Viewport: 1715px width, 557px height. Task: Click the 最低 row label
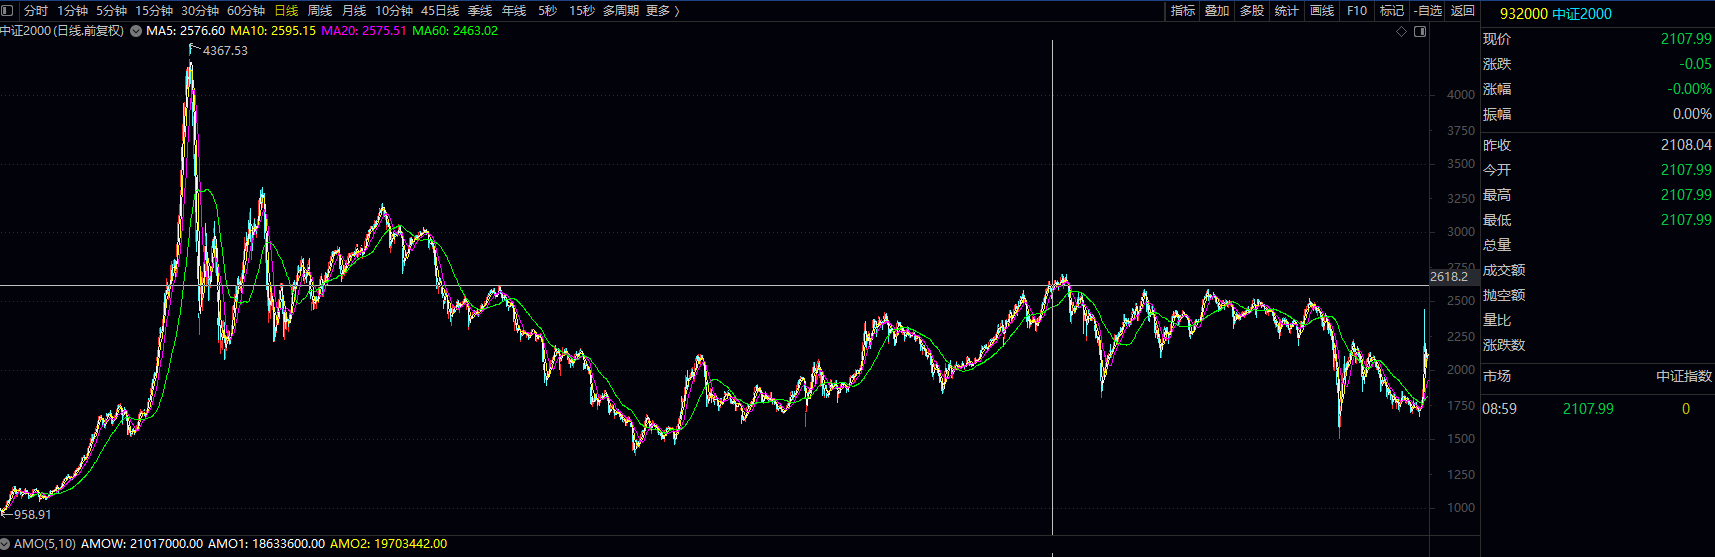pos(1497,220)
